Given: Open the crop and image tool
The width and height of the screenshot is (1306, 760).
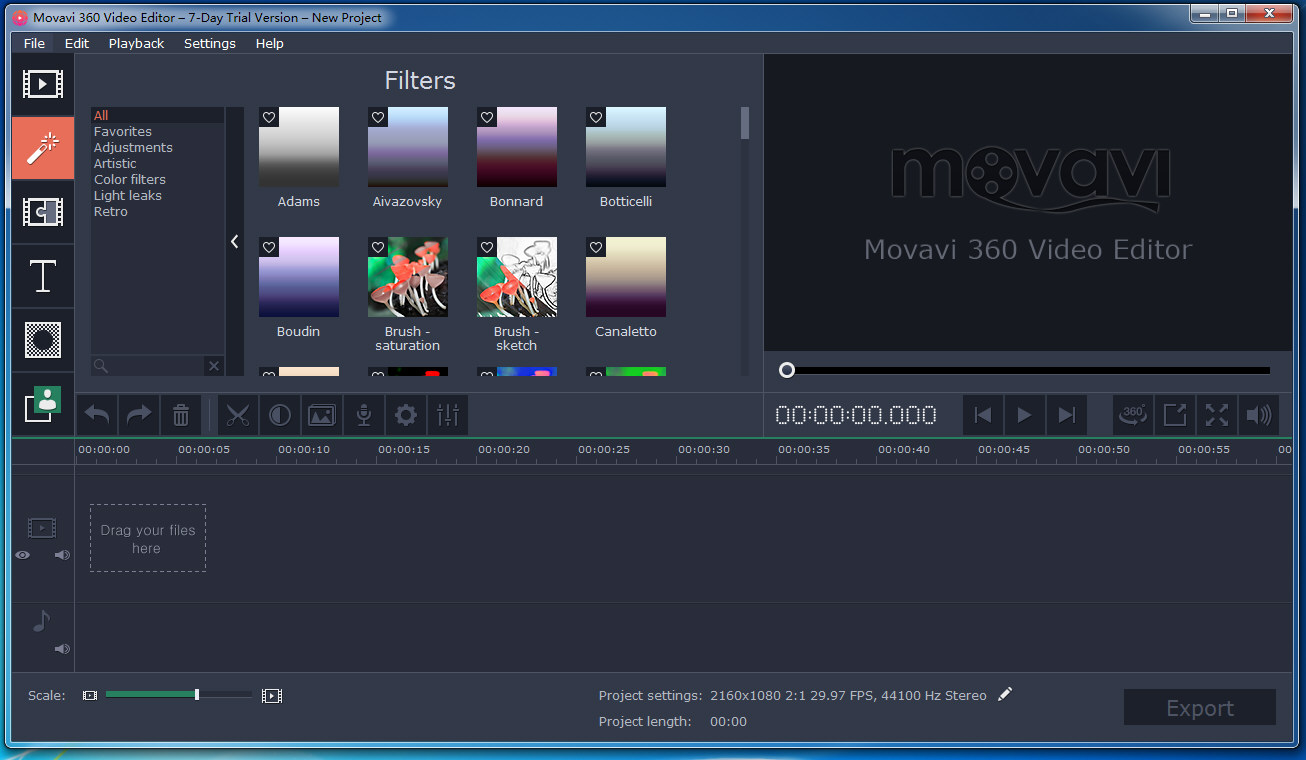Looking at the screenshot, I should tap(321, 415).
